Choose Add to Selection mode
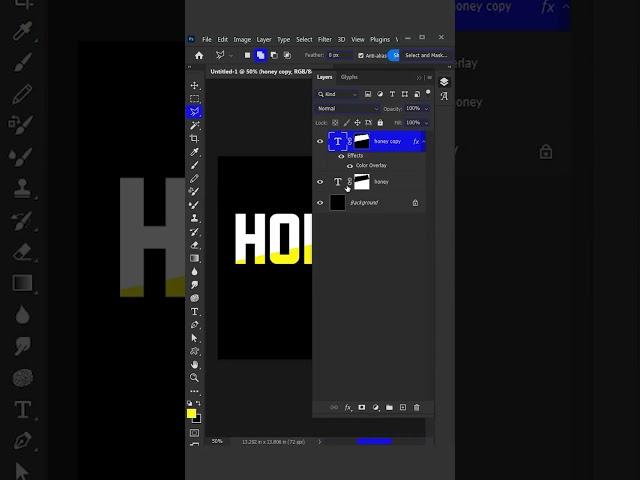The image size is (640, 480). point(260,55)
